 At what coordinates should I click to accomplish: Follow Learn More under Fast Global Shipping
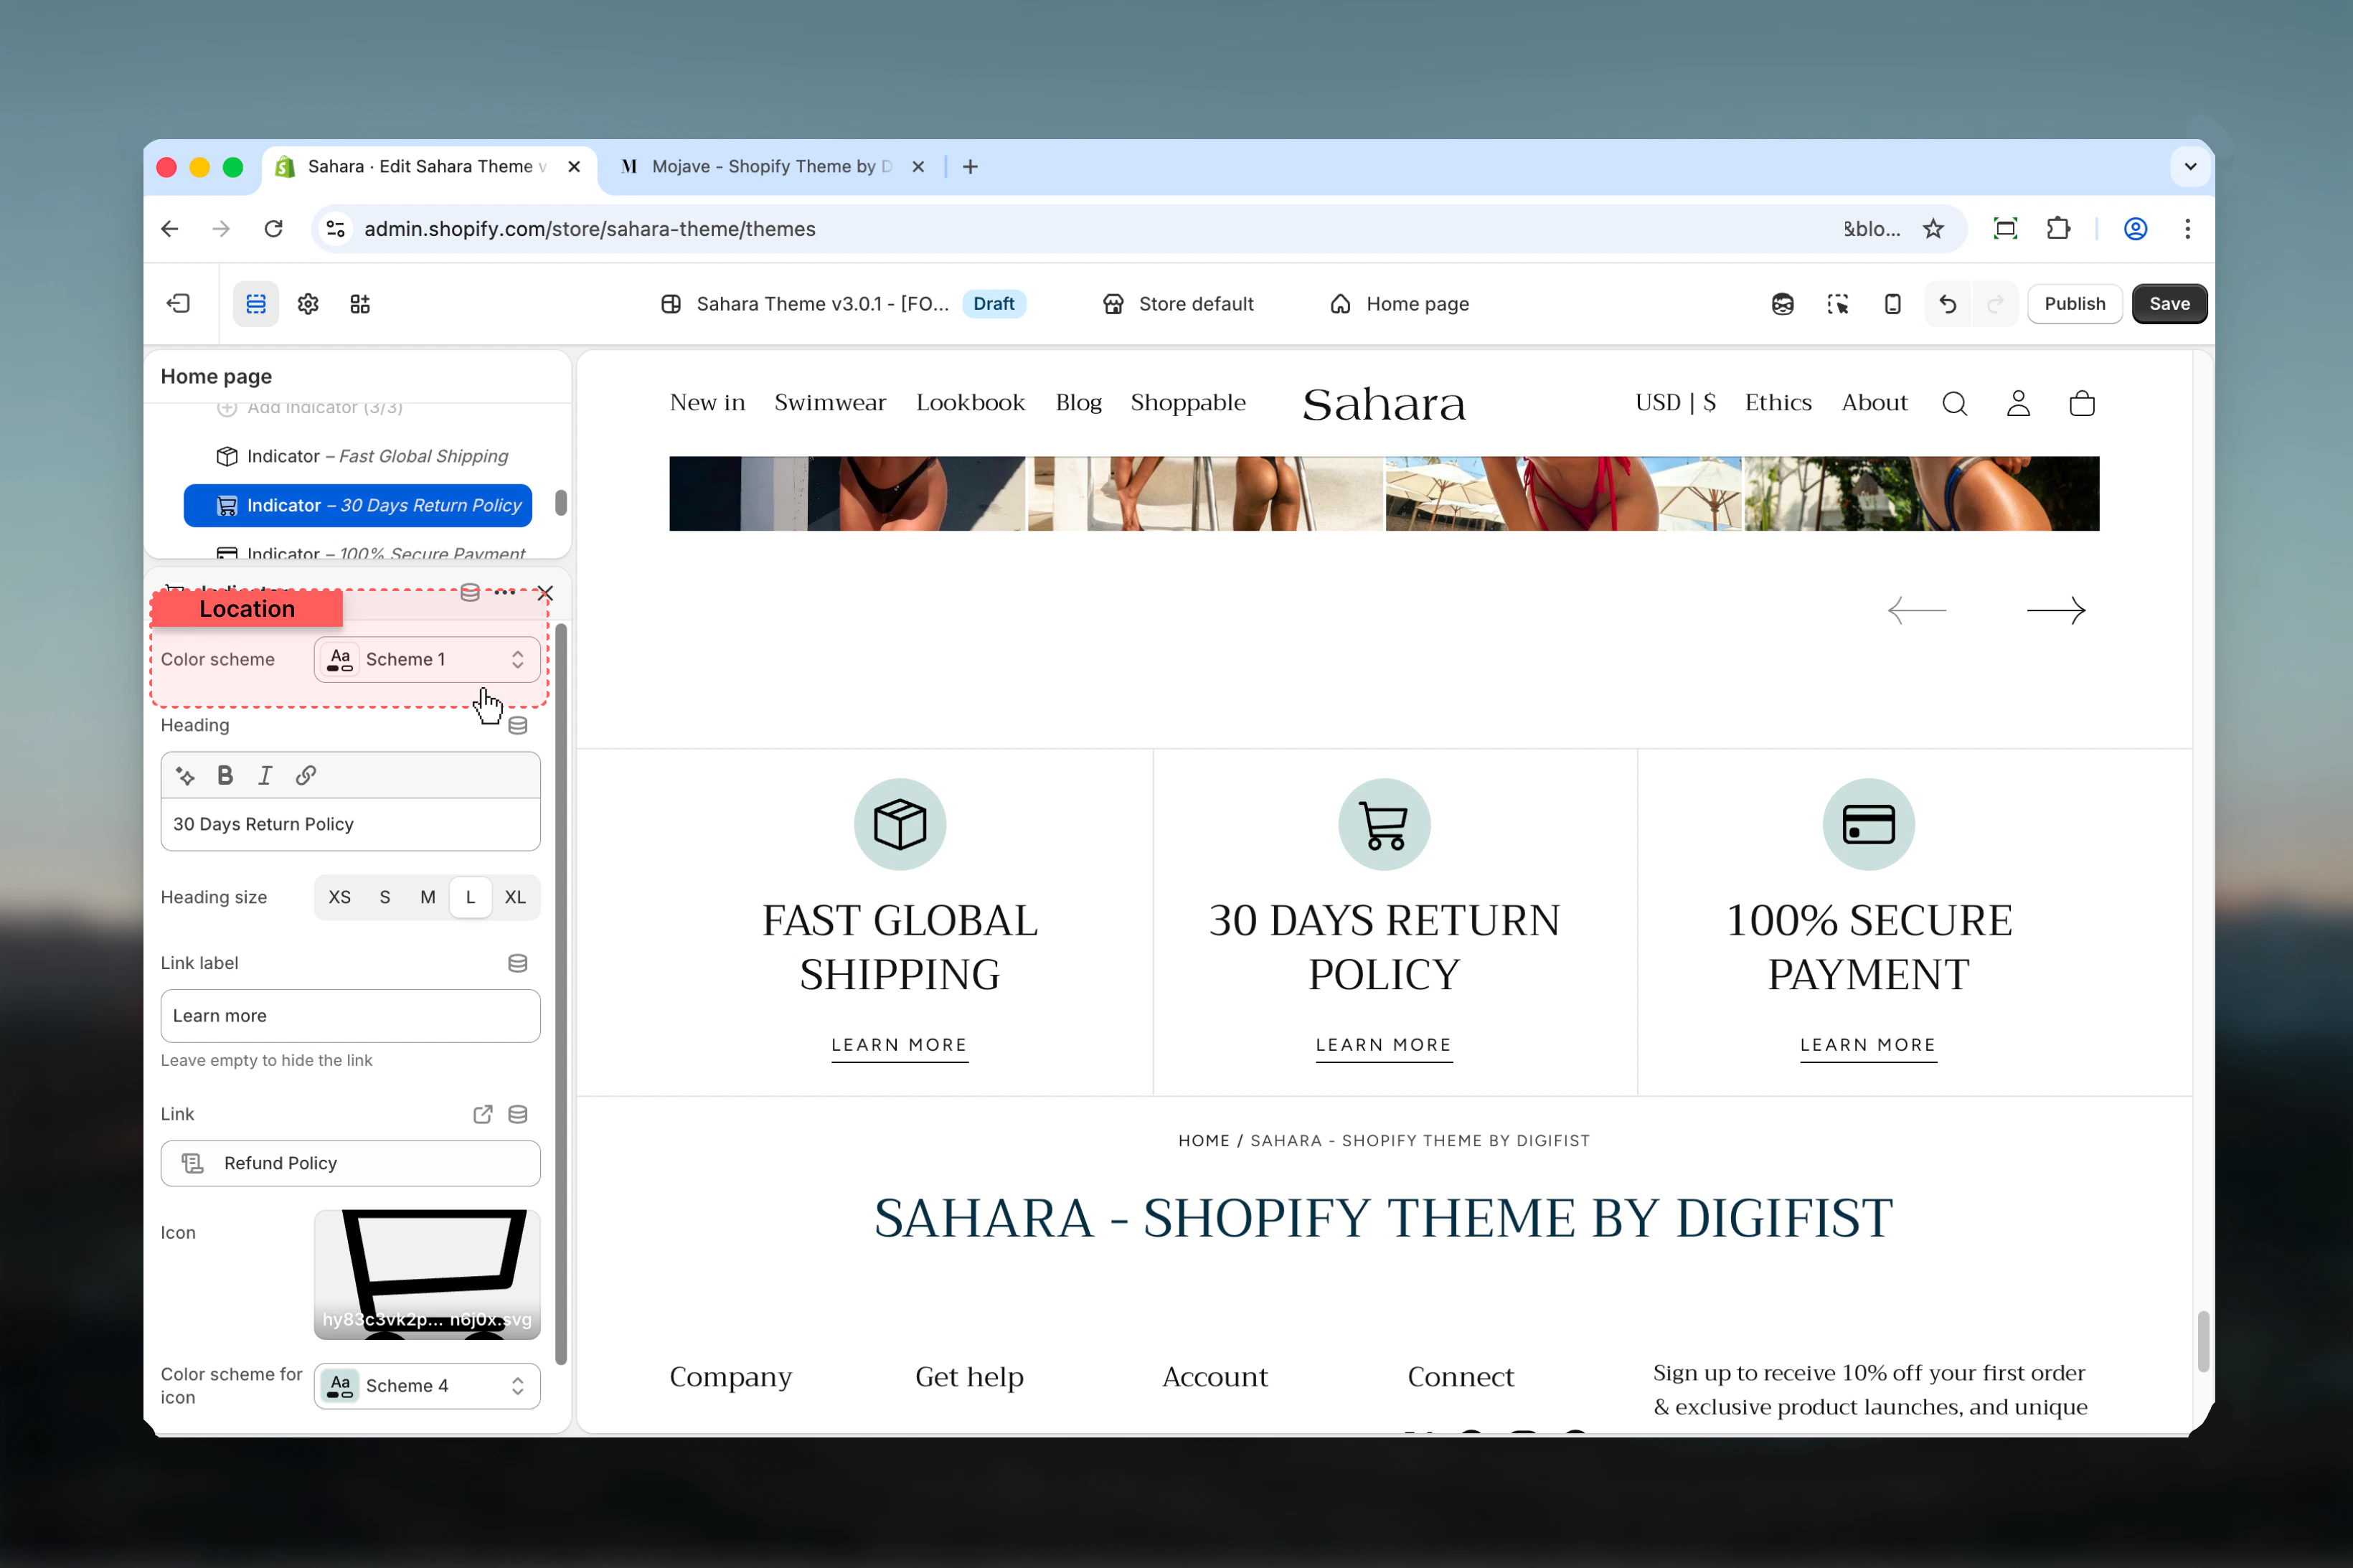pyautogui.click(x=899, y=1046)
